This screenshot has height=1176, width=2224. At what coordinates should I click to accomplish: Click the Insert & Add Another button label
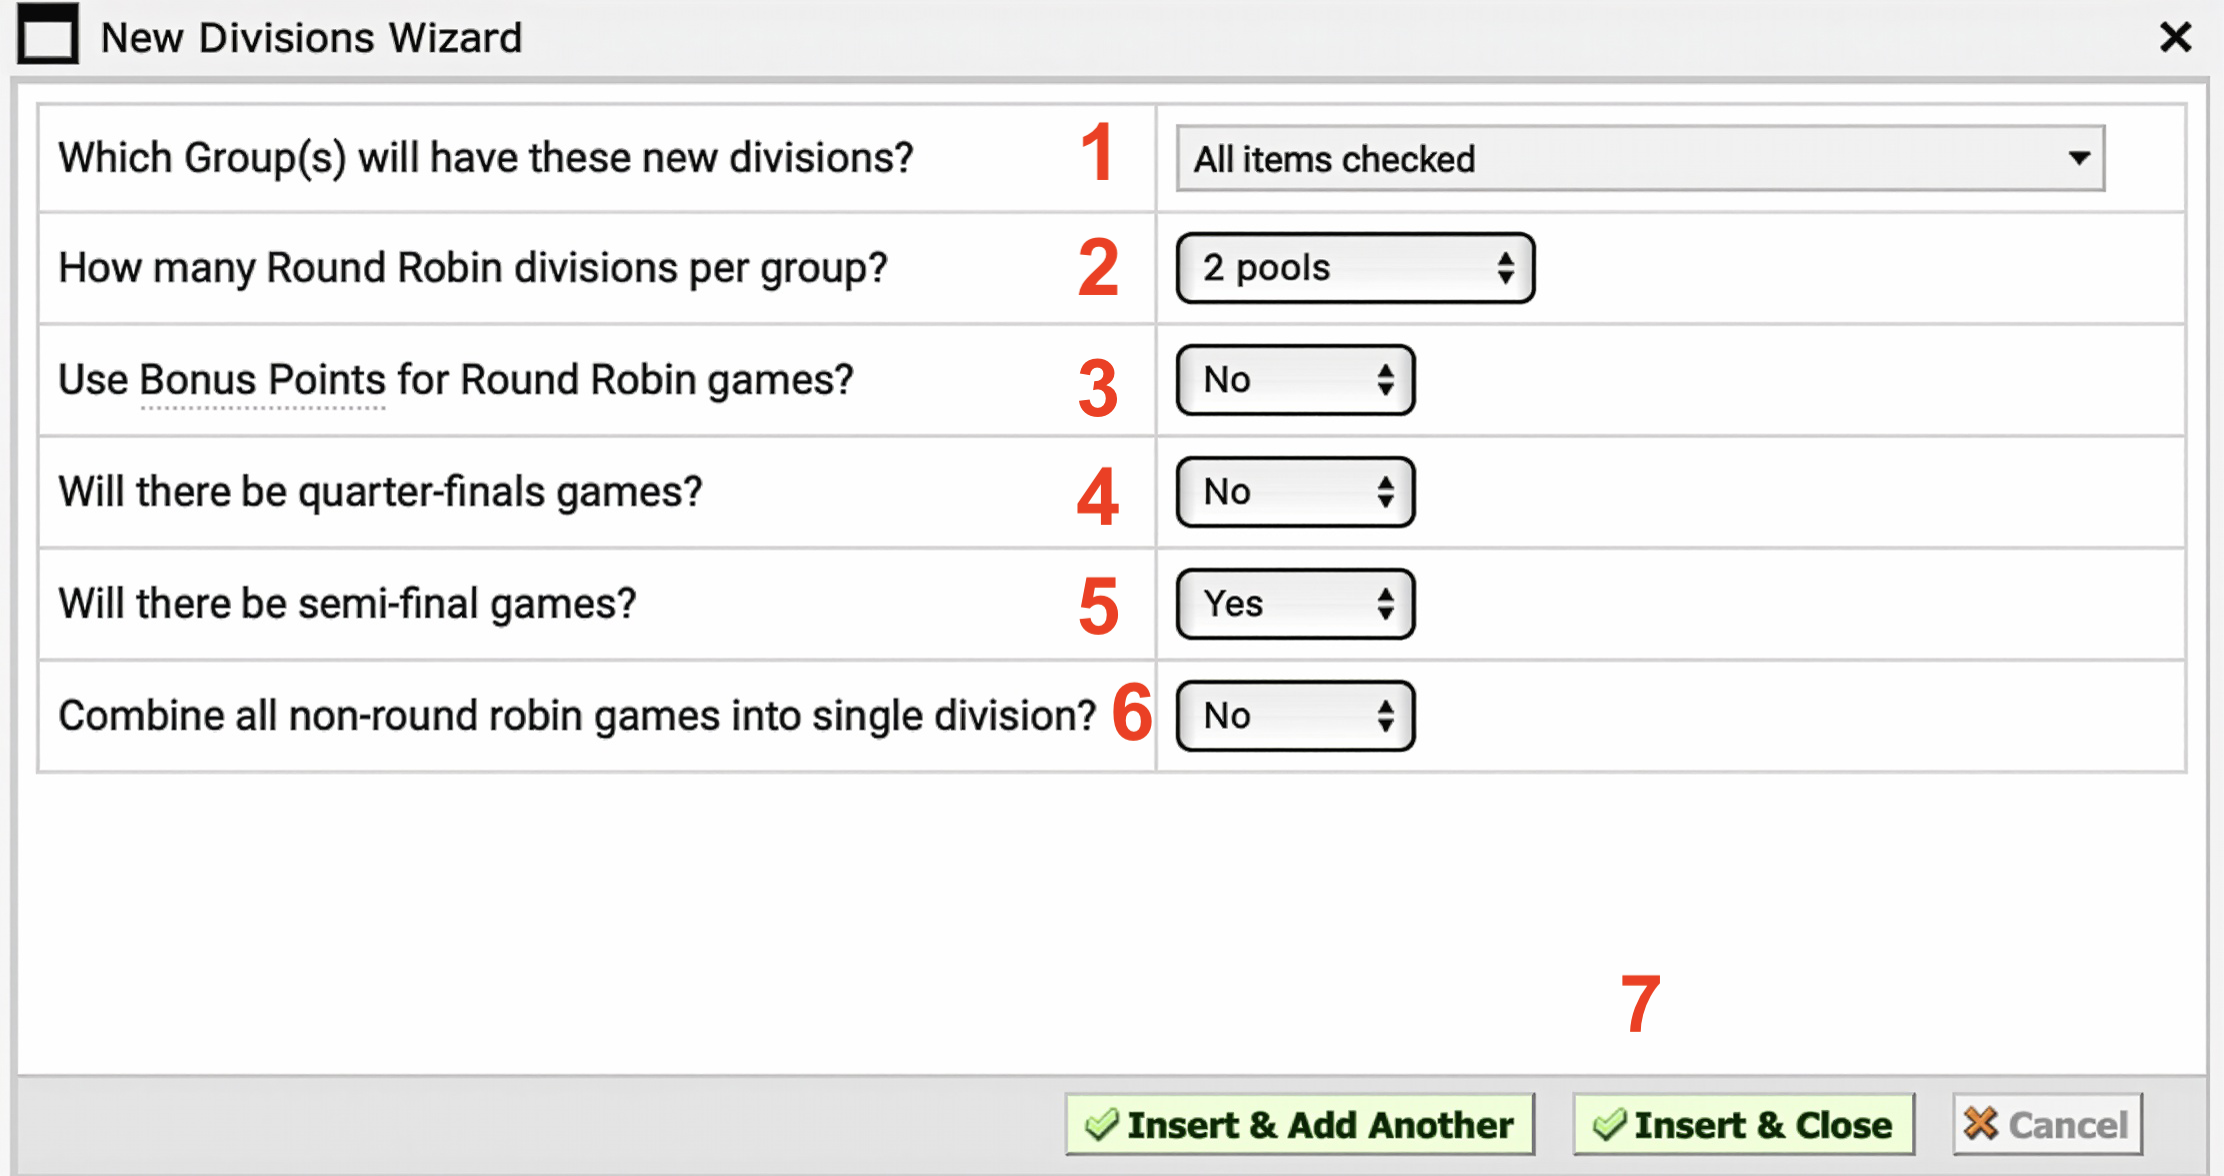coord(1320,1125)
